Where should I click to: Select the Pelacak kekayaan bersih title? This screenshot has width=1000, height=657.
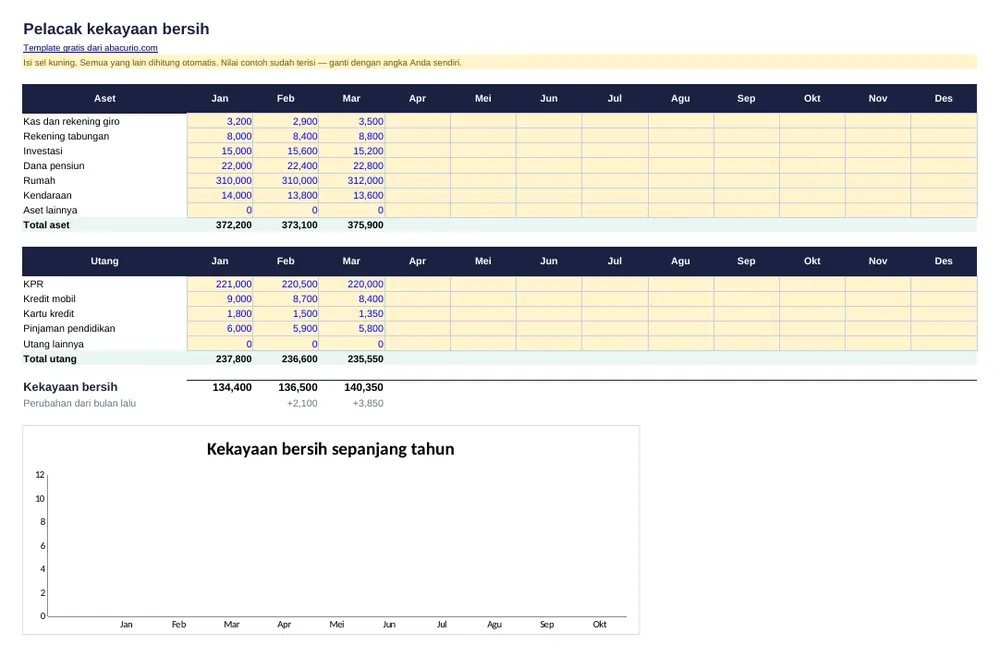click(116, 29)
